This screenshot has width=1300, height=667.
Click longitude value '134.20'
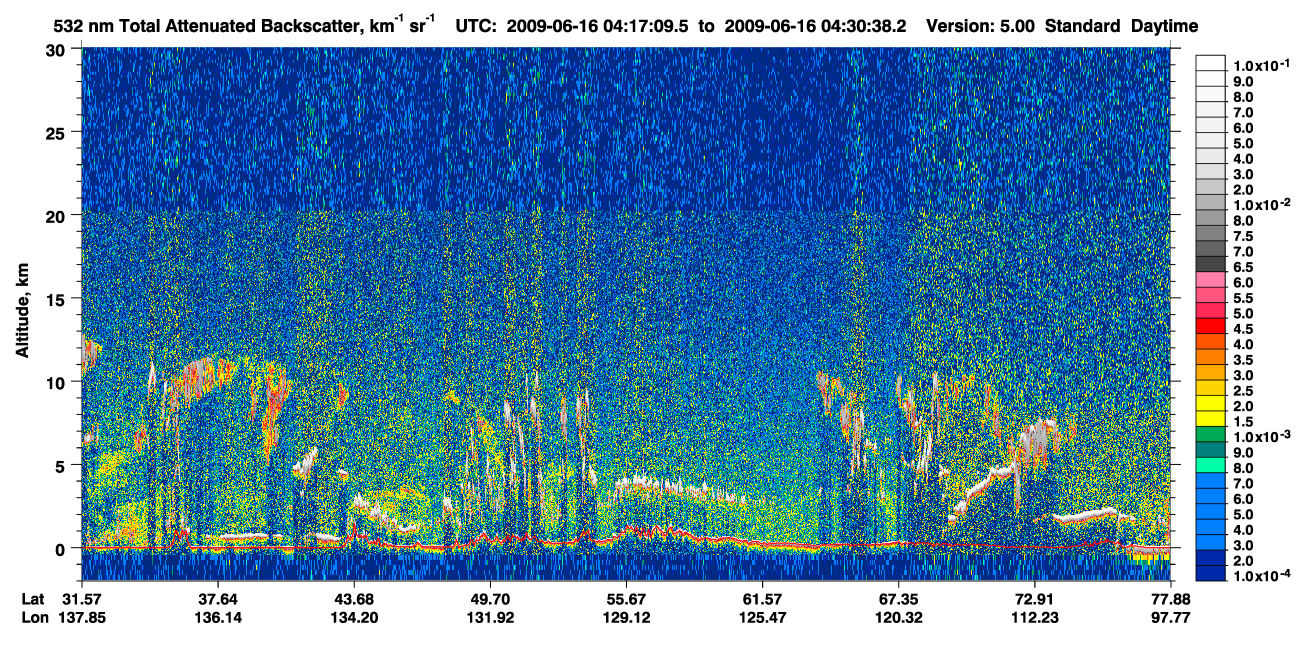(x=354, y=617)
